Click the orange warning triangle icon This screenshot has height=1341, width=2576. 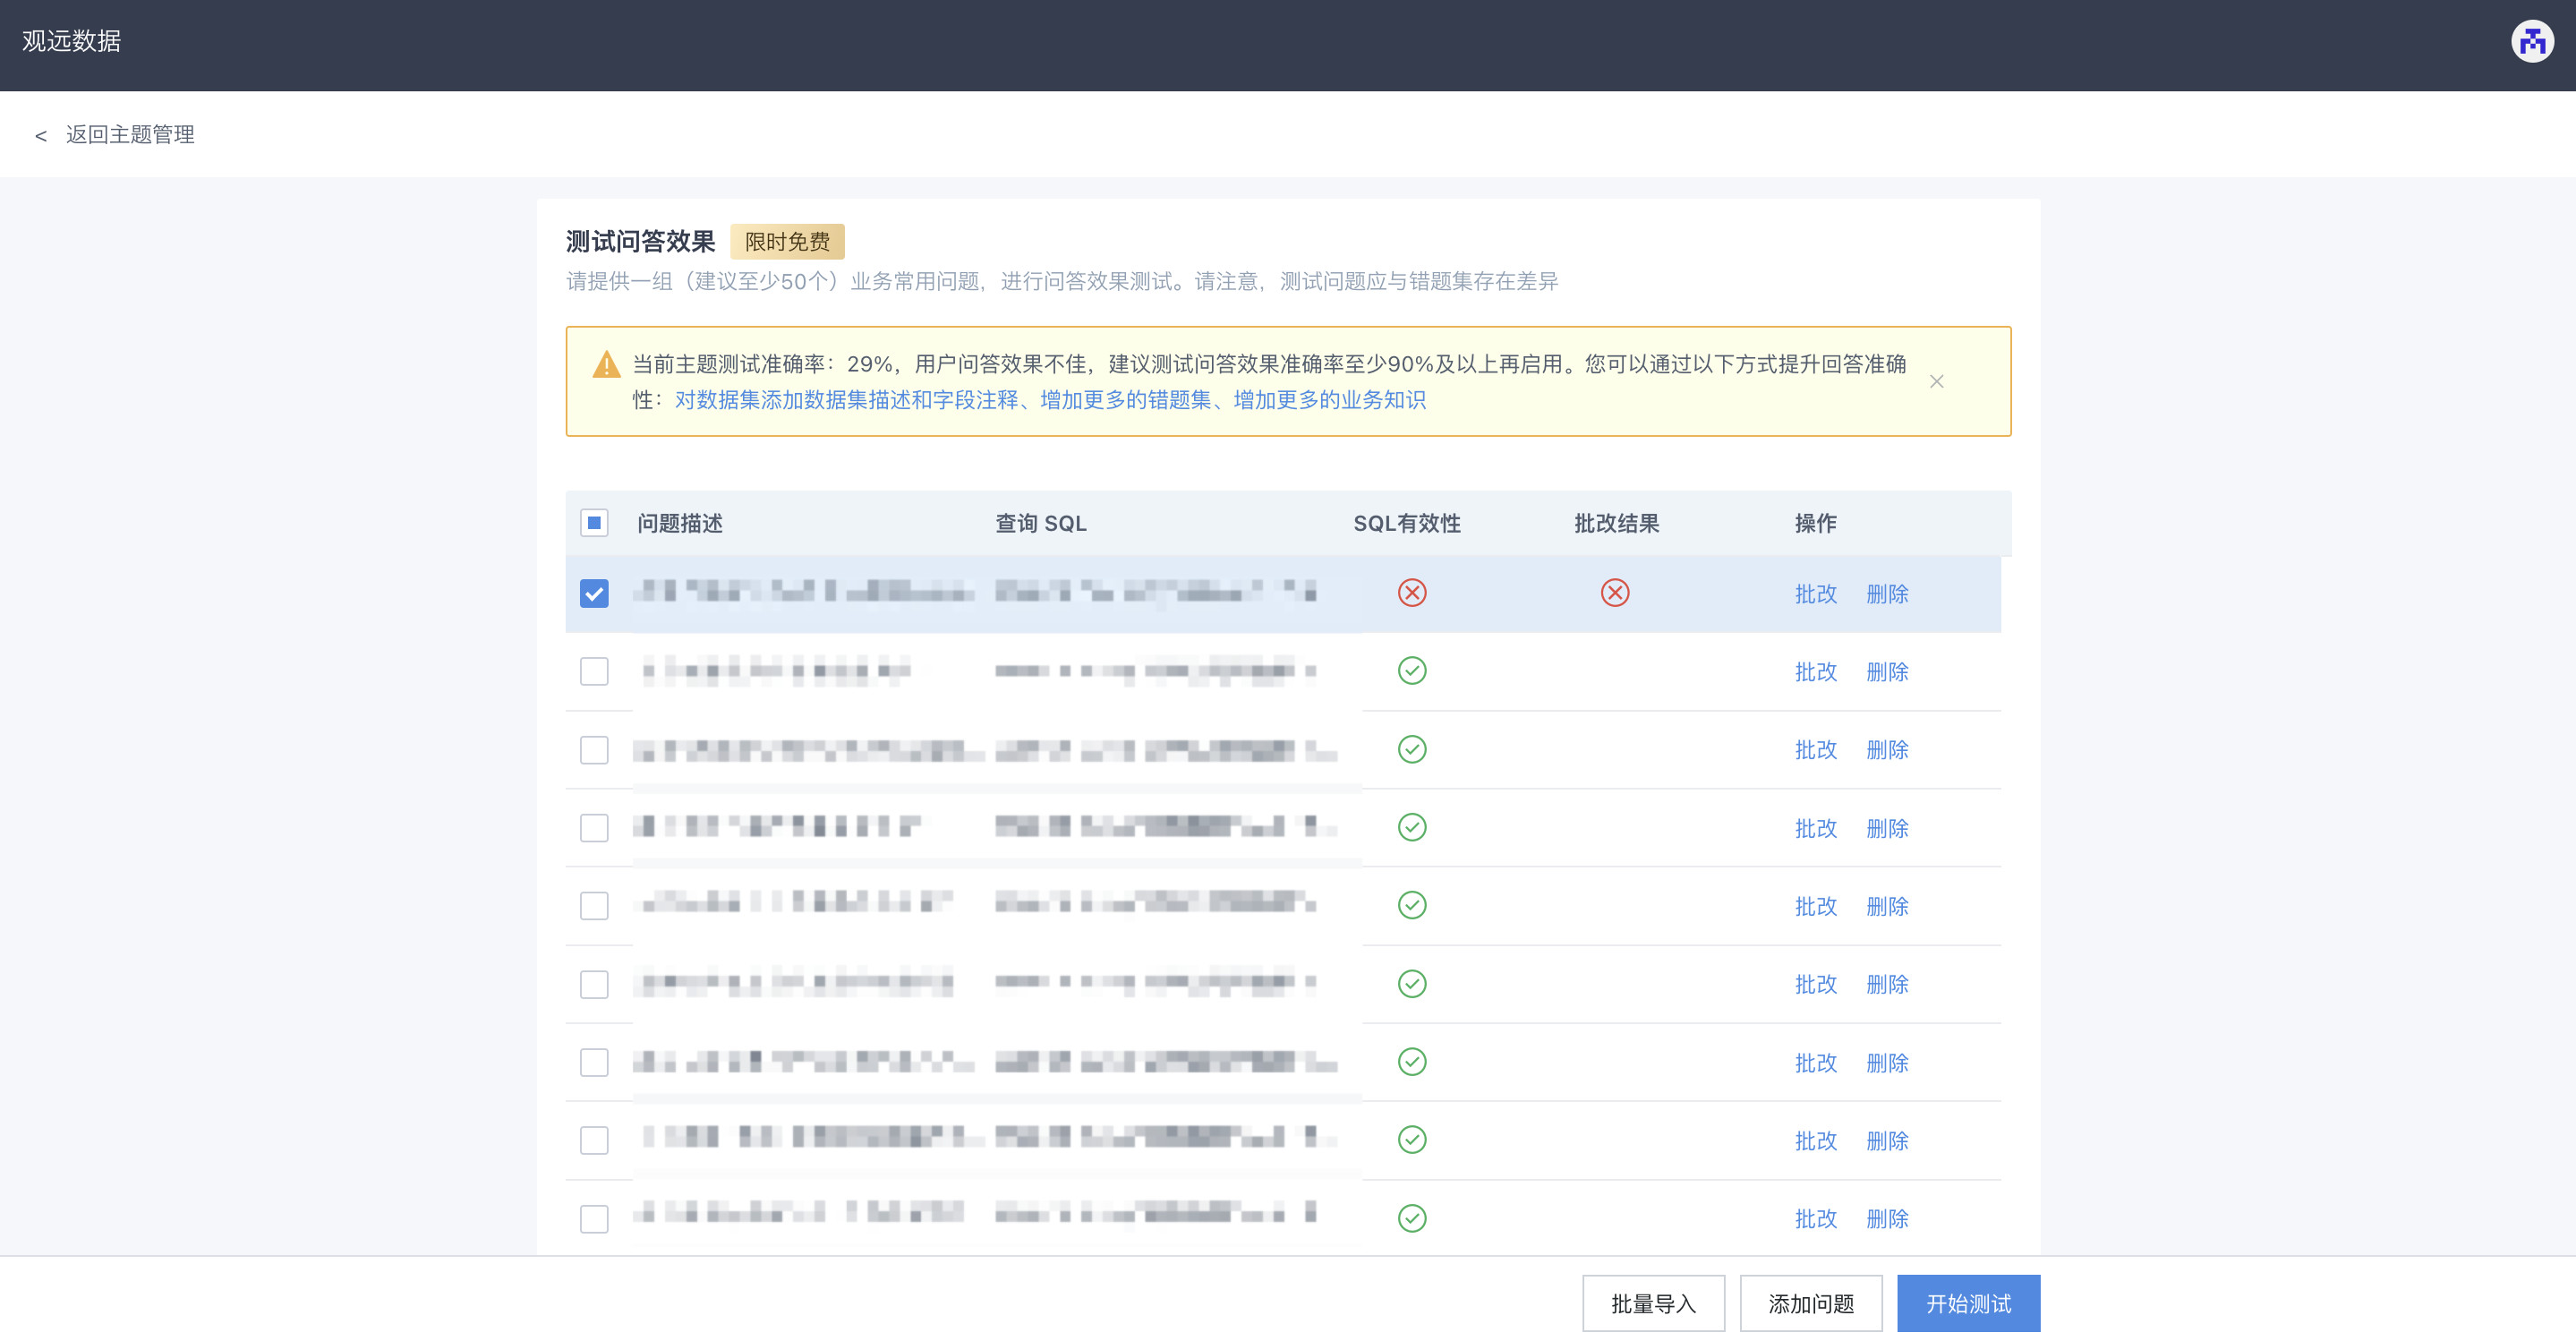pos(606,364)
